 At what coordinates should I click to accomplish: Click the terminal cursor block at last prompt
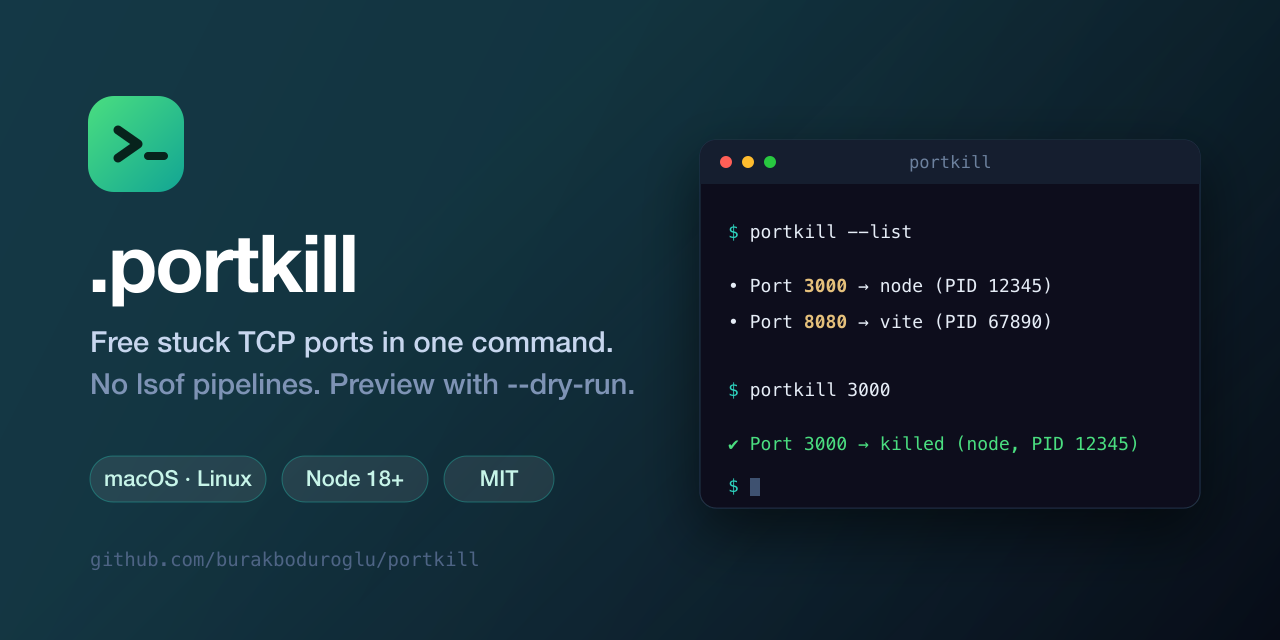[x=755, y=487]
